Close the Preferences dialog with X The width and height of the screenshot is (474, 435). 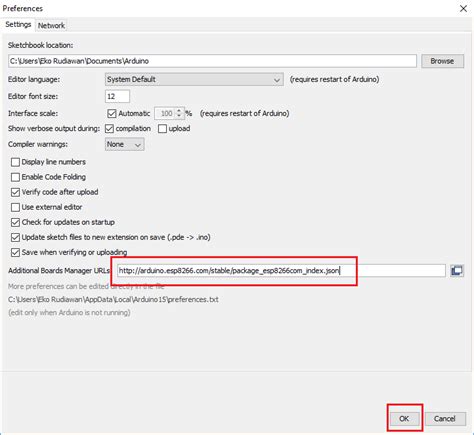[x=463, y=9]
